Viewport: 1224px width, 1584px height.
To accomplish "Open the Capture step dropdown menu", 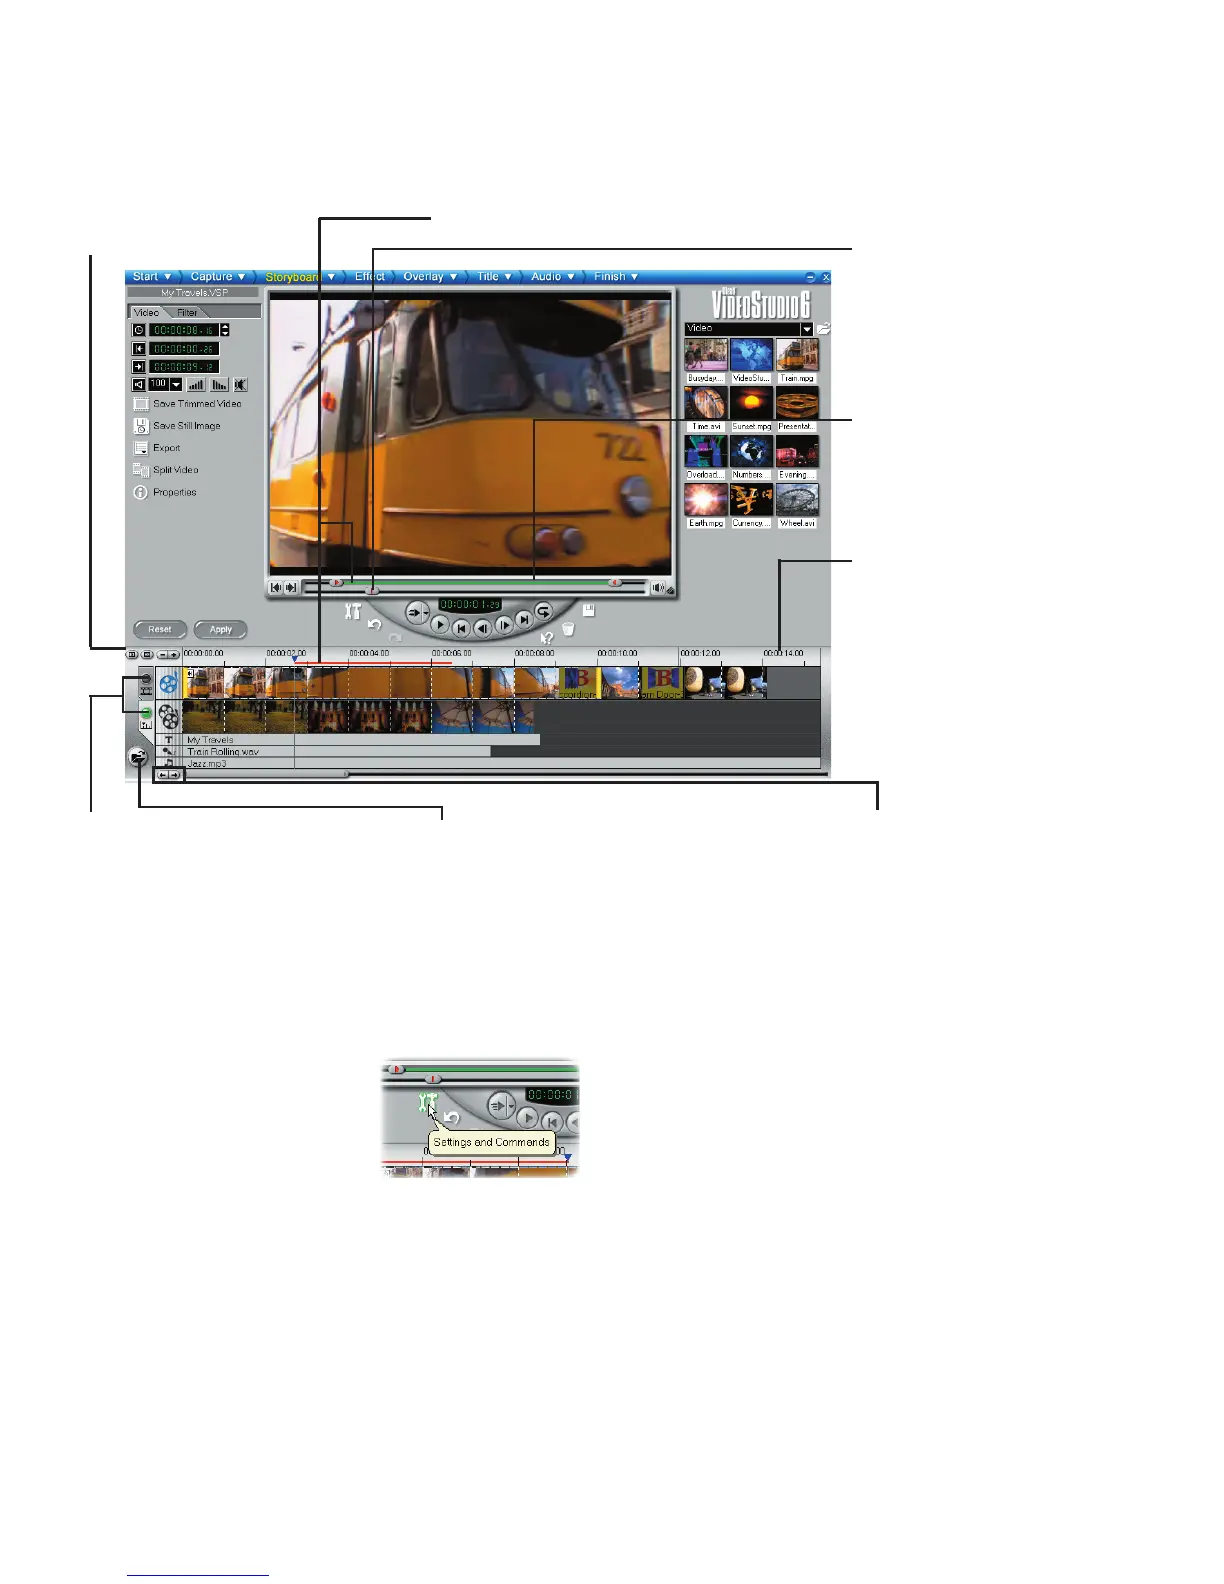I will click(x=218, y=277).
